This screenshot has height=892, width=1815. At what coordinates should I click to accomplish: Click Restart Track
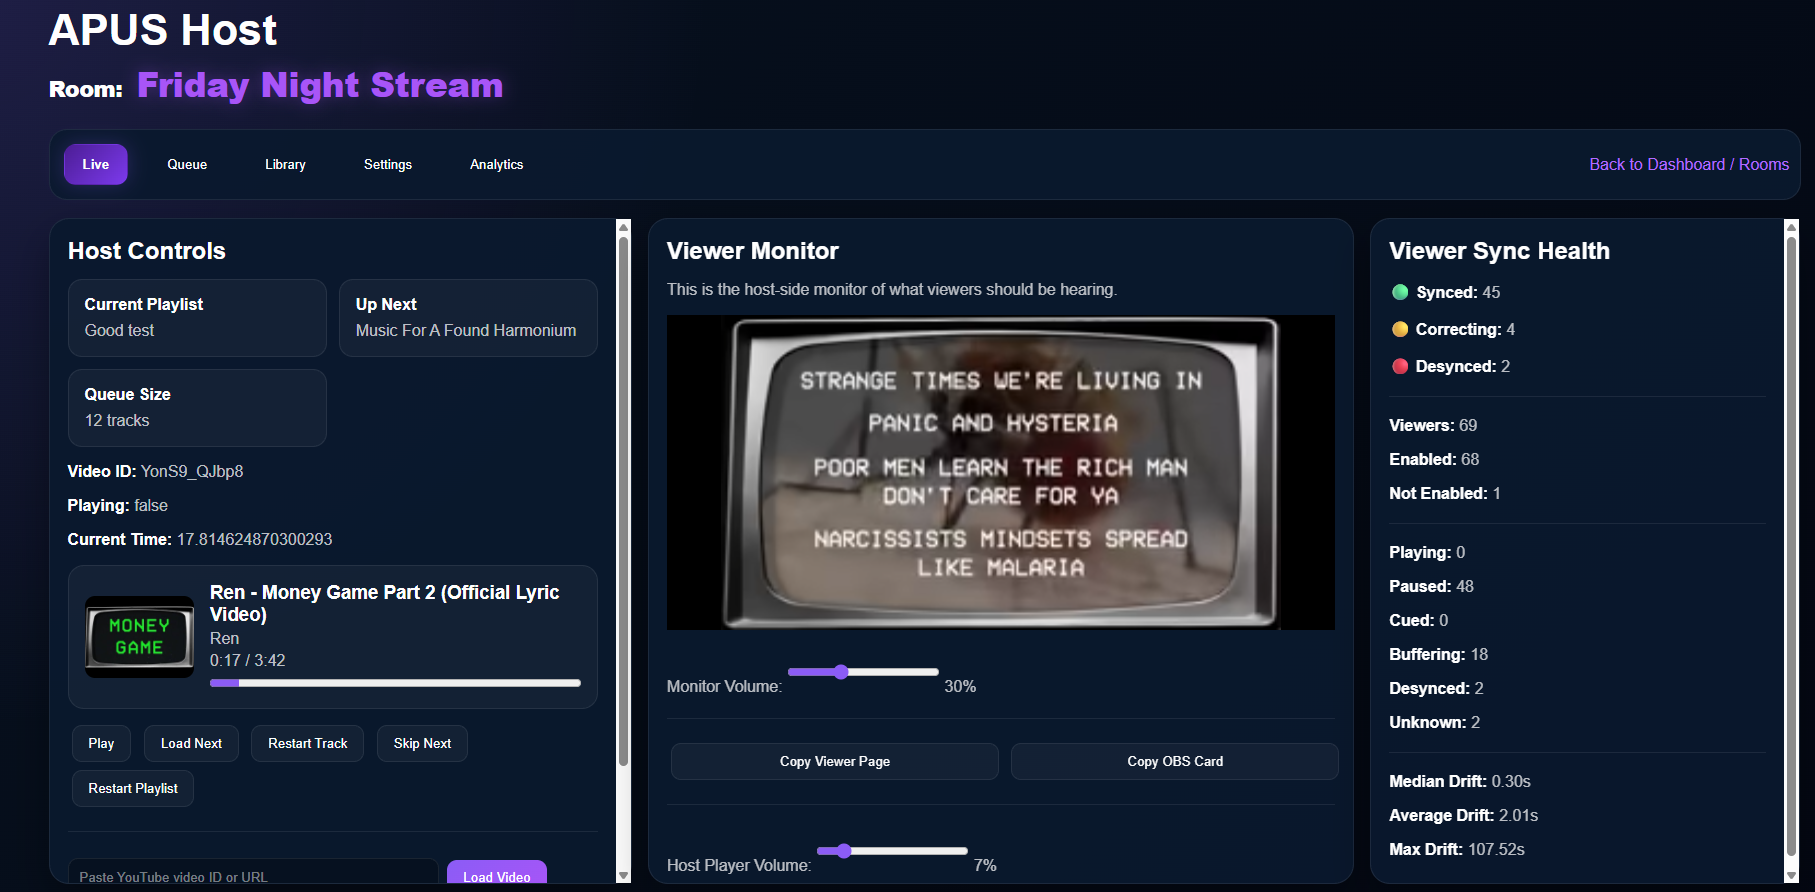point(308,743)
